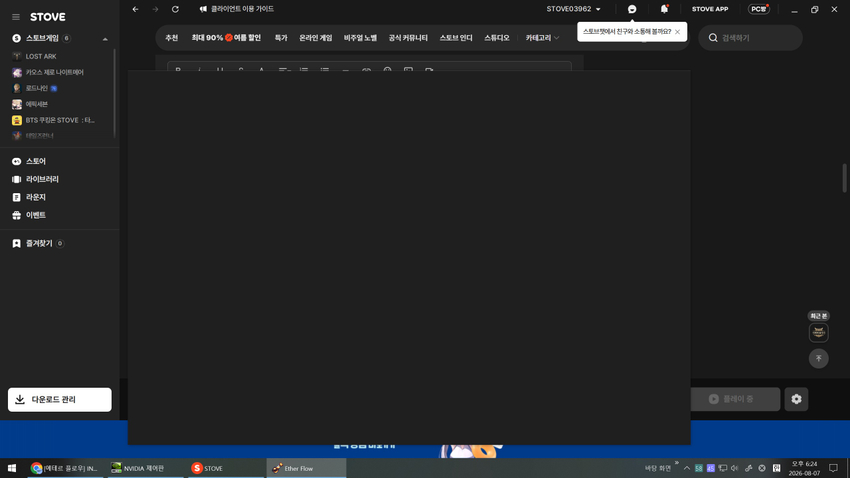Open the Windows Start menu
Screen dimensions: 850x478
[12, 468]
